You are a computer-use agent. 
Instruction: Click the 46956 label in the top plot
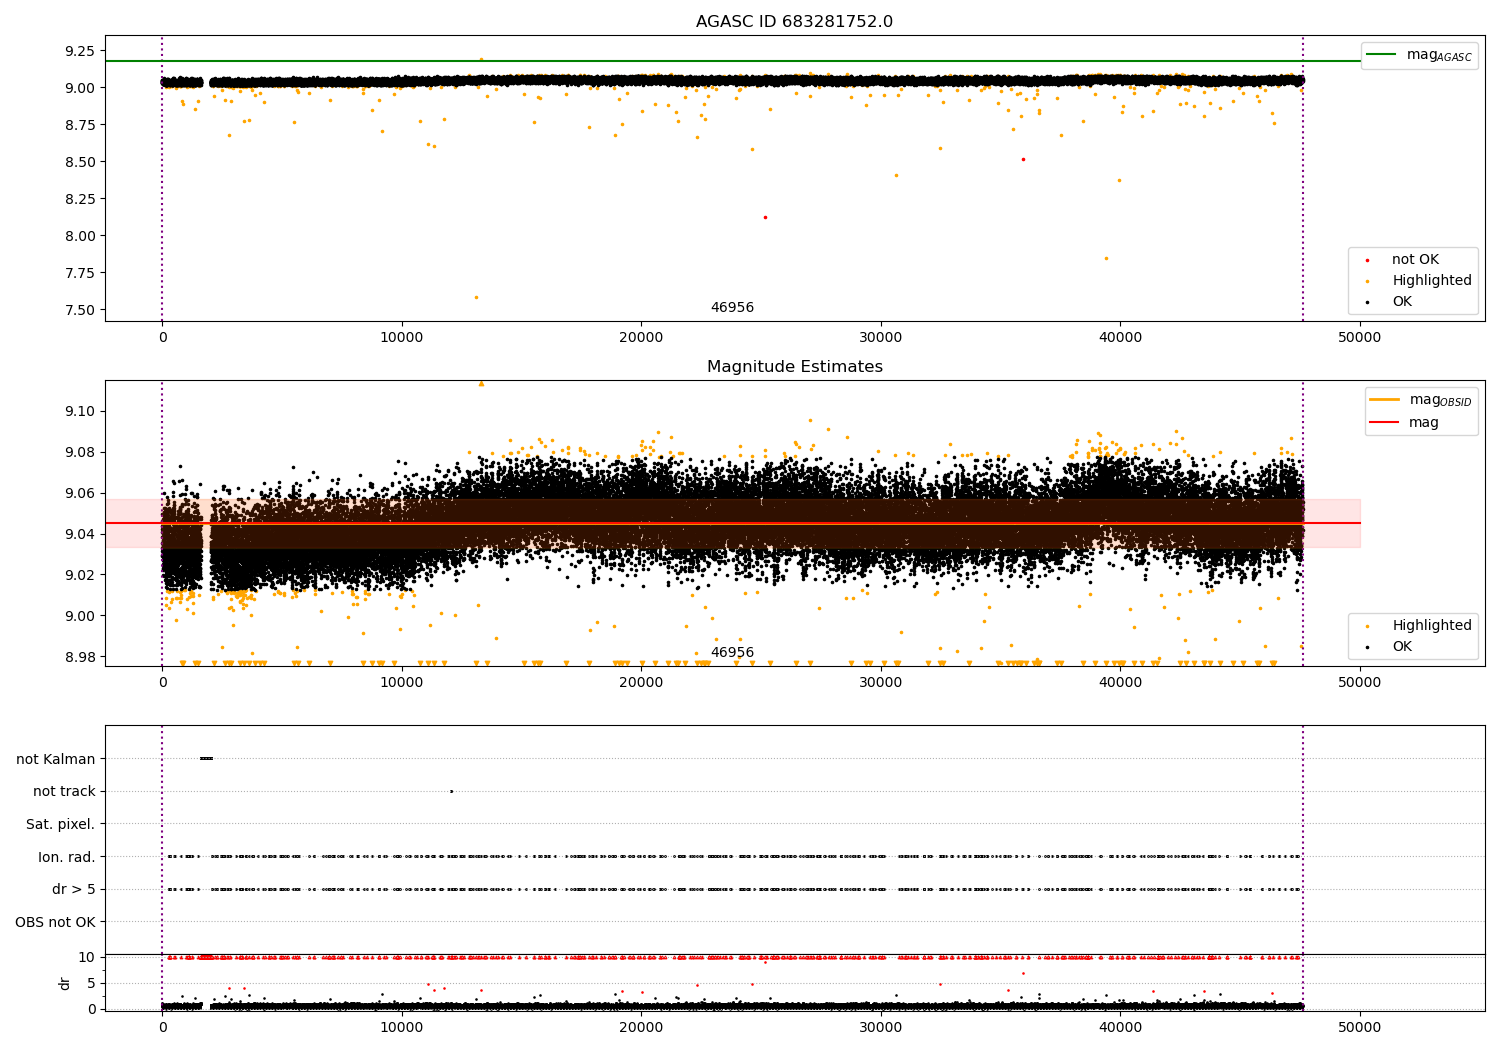pos(732,308)
